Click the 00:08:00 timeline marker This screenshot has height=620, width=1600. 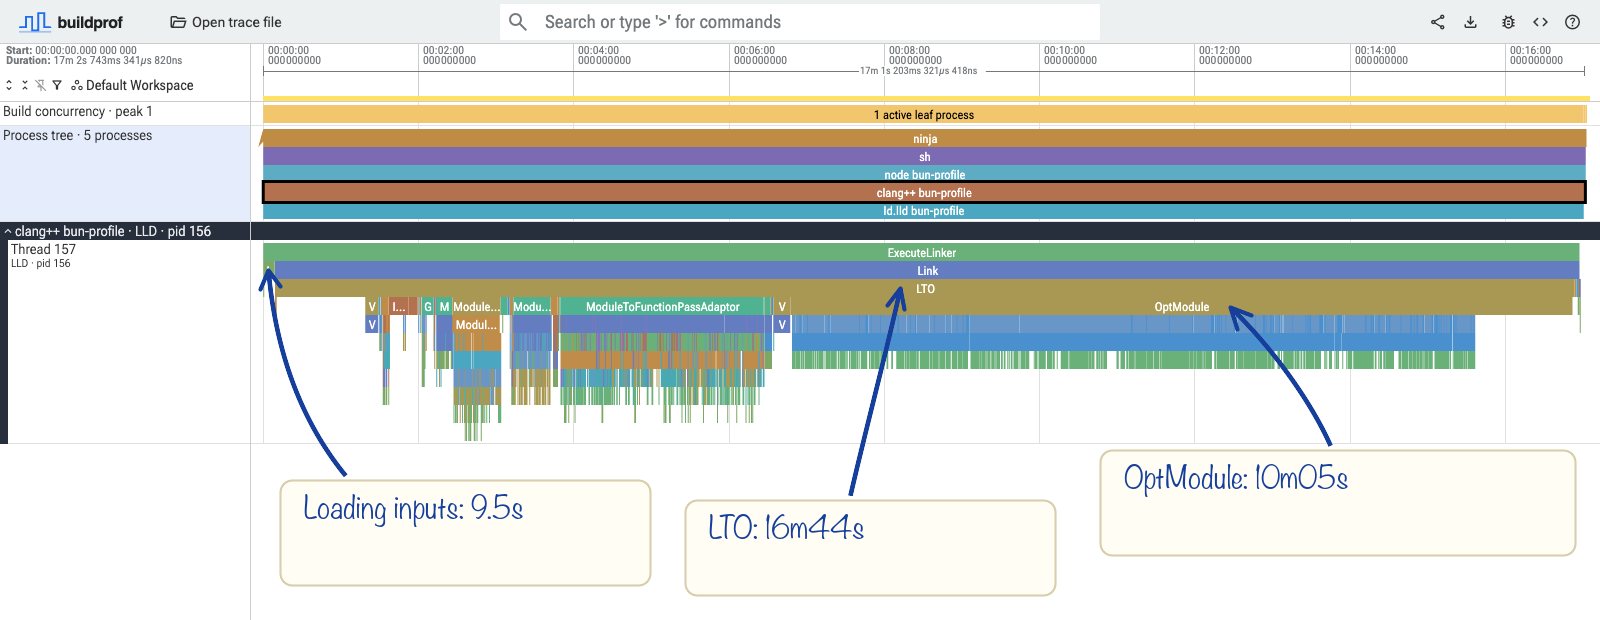(x=915, y=55)
